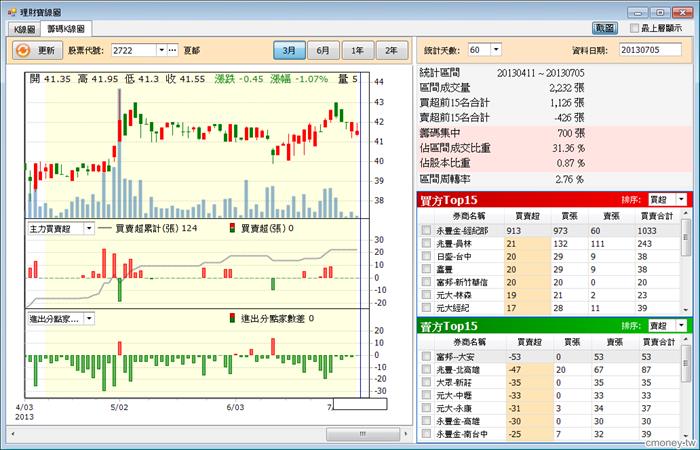Click the ellipsis stock lookup button
Viewport: 700px width, 450px height.
pos(173,50)
